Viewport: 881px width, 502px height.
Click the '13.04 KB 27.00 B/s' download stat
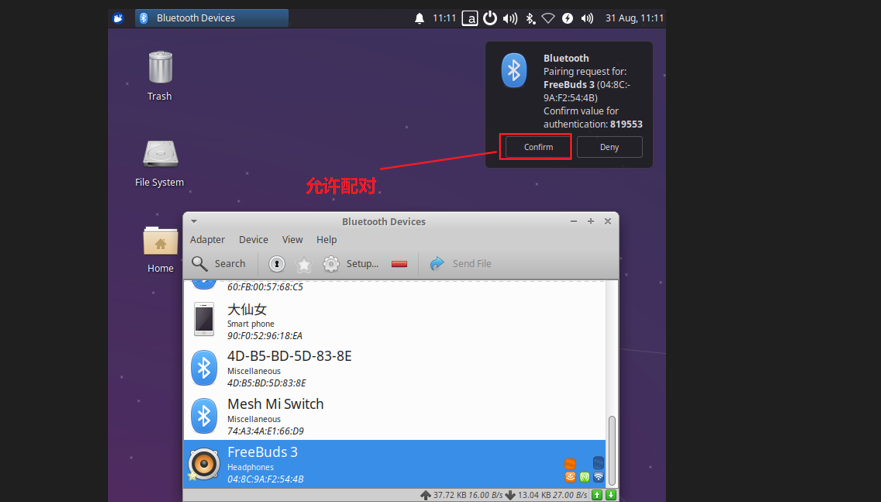tap(552, 495)
